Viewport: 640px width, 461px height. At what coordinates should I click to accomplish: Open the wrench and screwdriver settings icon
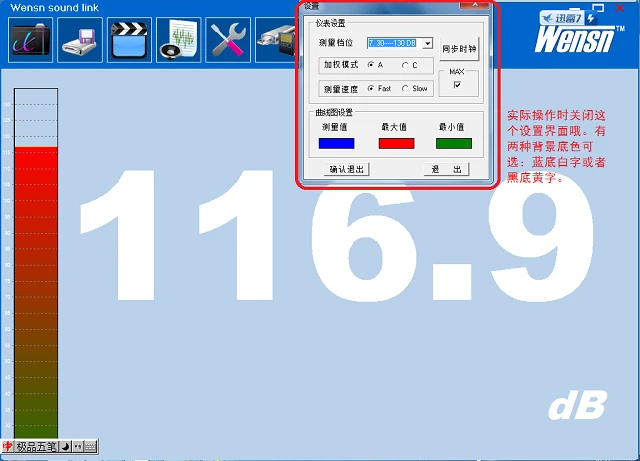click(x=228, y=40)
